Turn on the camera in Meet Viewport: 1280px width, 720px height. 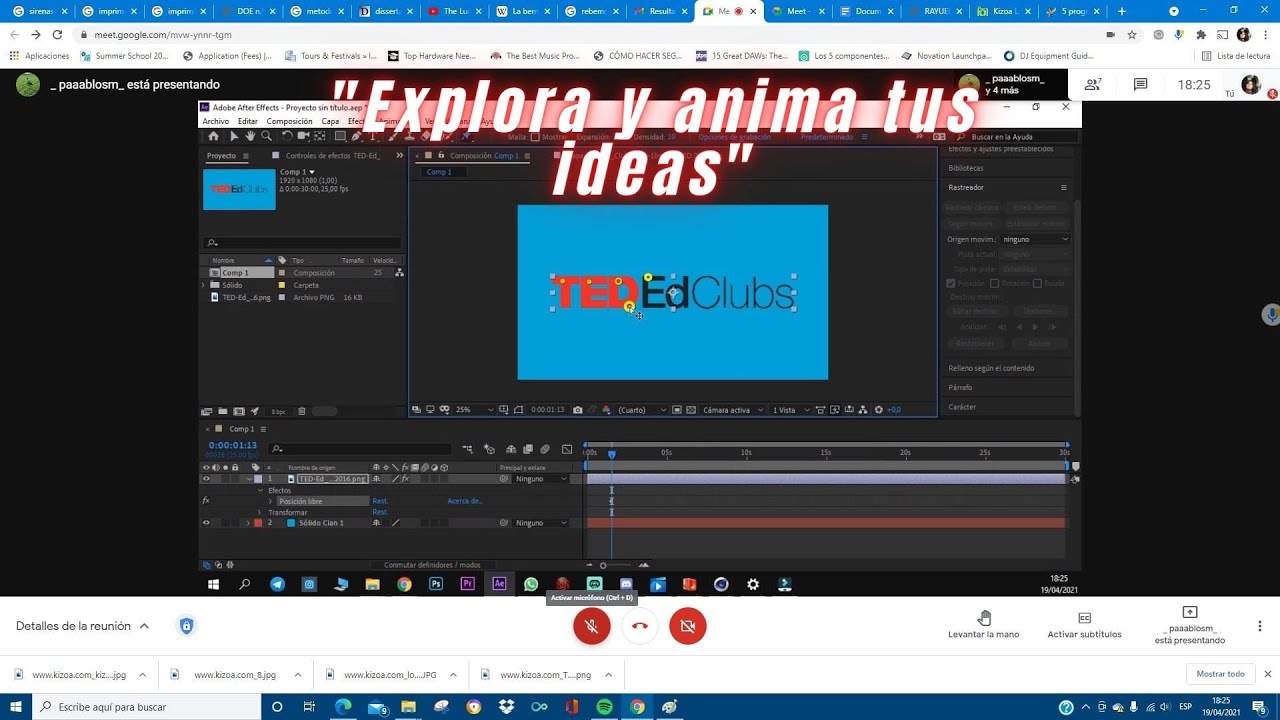pos(688,626)
